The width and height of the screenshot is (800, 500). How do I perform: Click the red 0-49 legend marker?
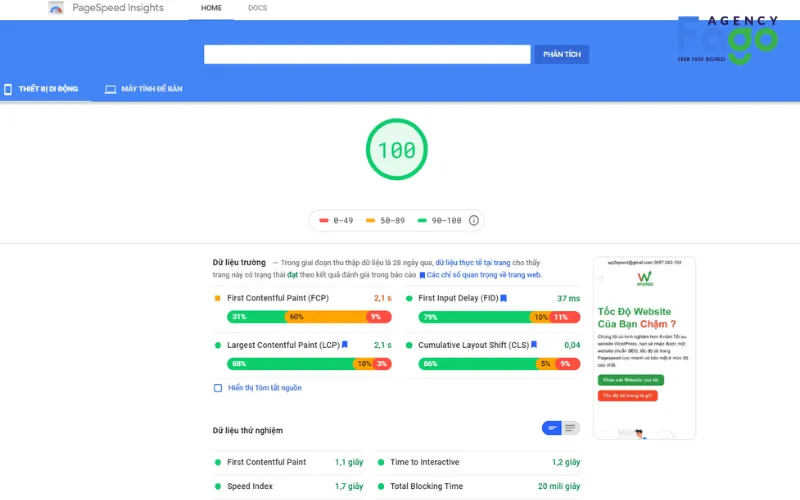pos(323,220)
